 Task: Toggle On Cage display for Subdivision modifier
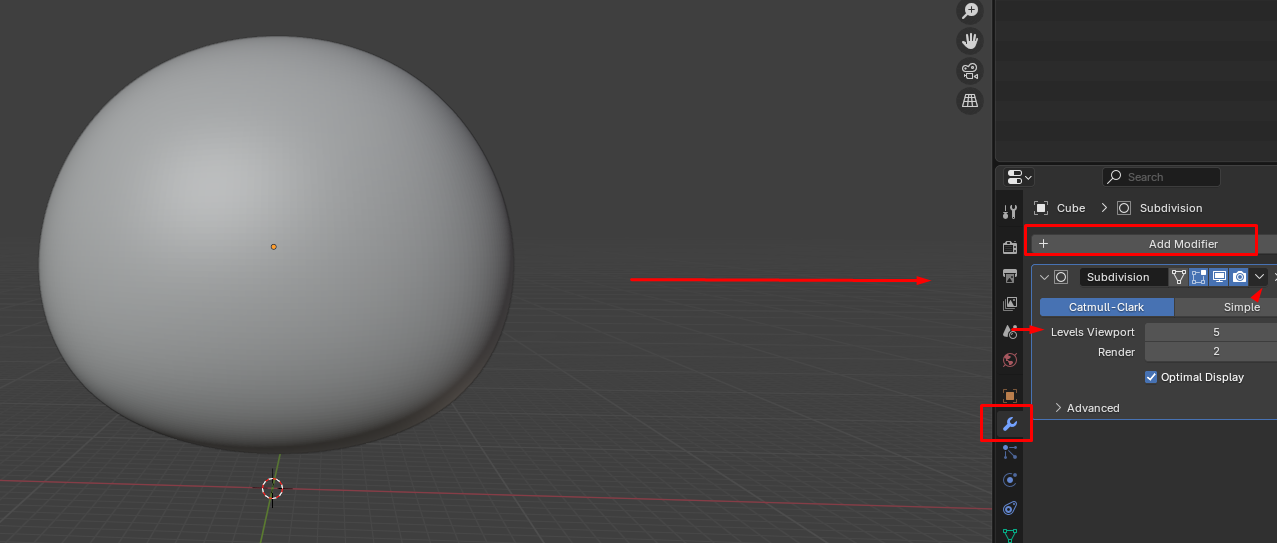pyautogui.click(x=1179, y=277)
